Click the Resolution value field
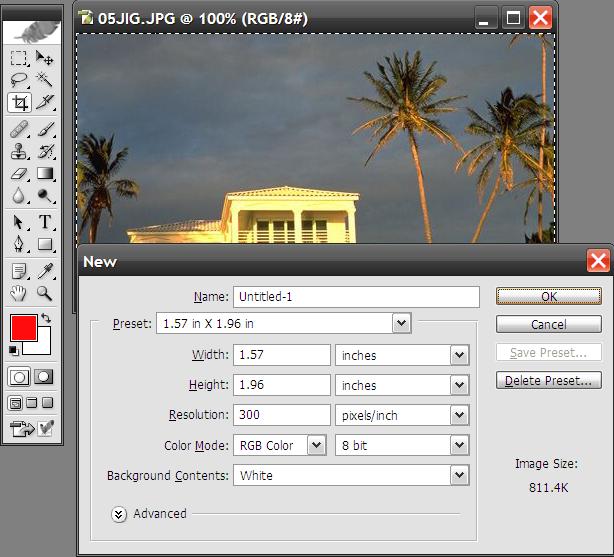This screenshot has width=614, height=557. [282, 415]
